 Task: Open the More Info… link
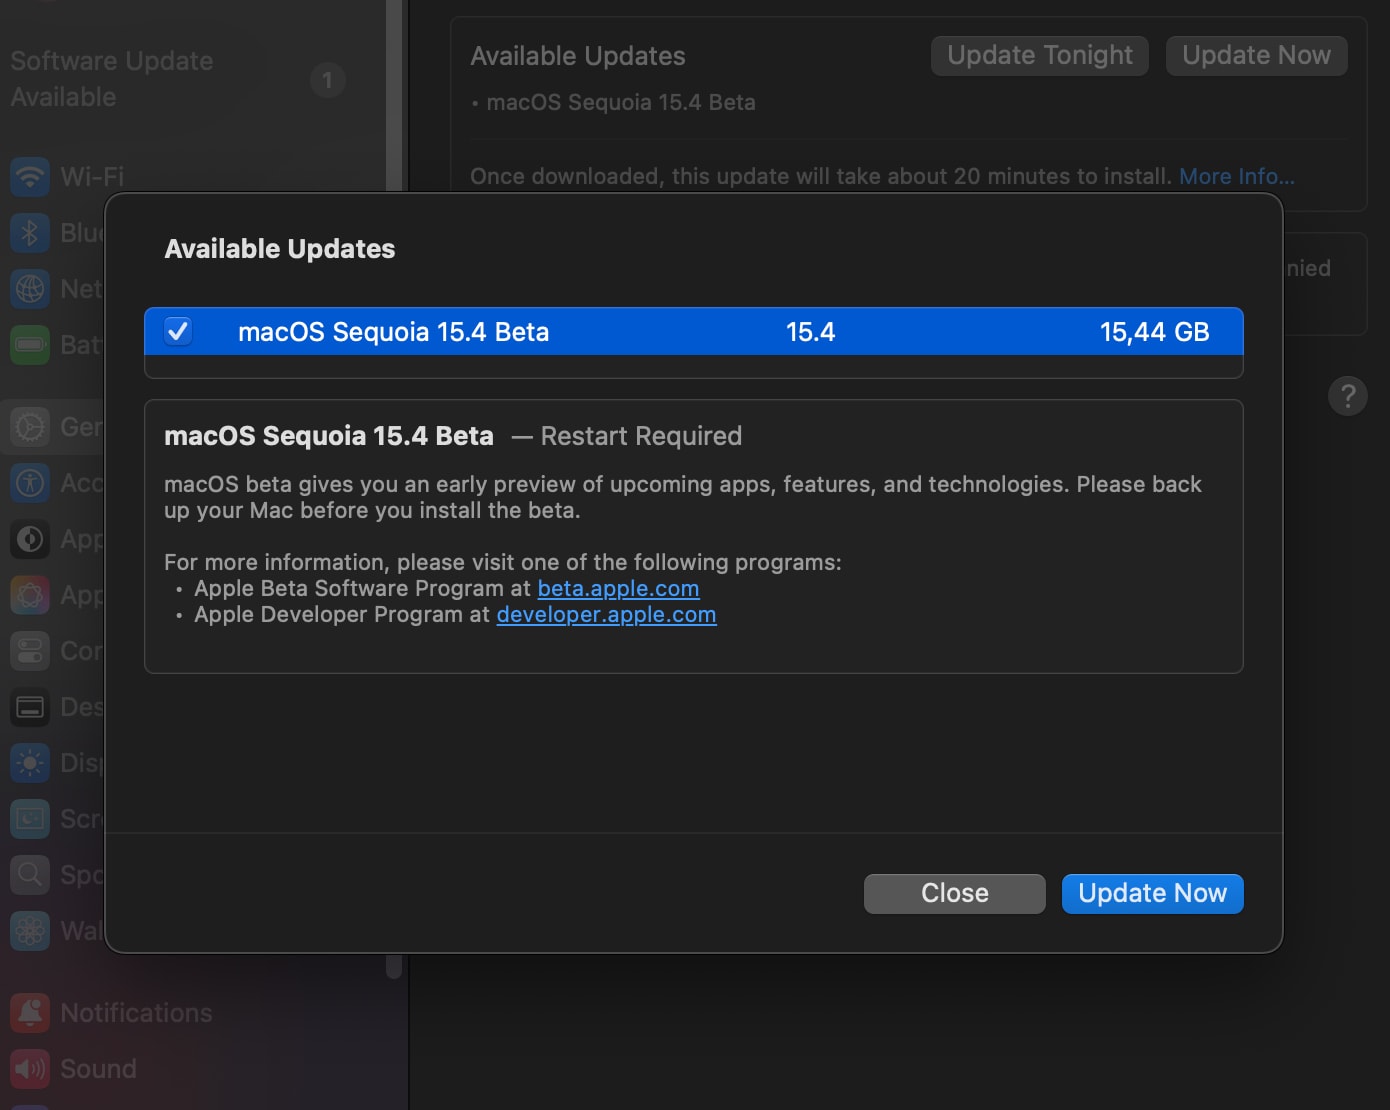tap(1236, 176)
